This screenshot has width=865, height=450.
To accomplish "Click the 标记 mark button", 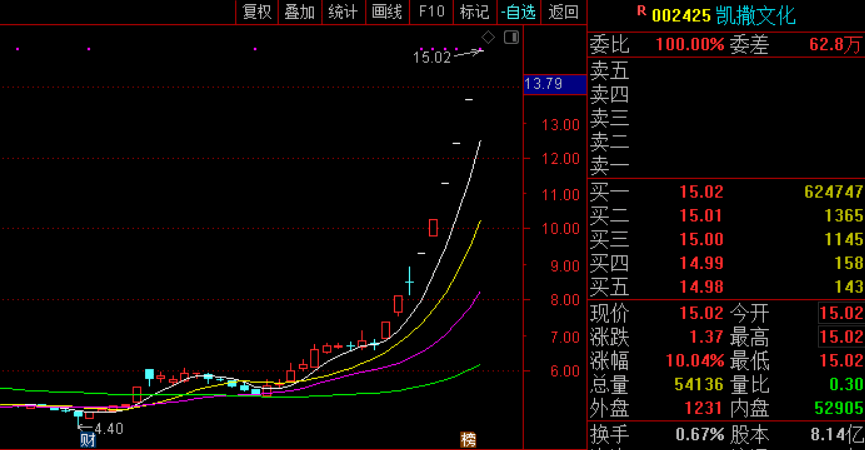I will (x=475, y=12).
